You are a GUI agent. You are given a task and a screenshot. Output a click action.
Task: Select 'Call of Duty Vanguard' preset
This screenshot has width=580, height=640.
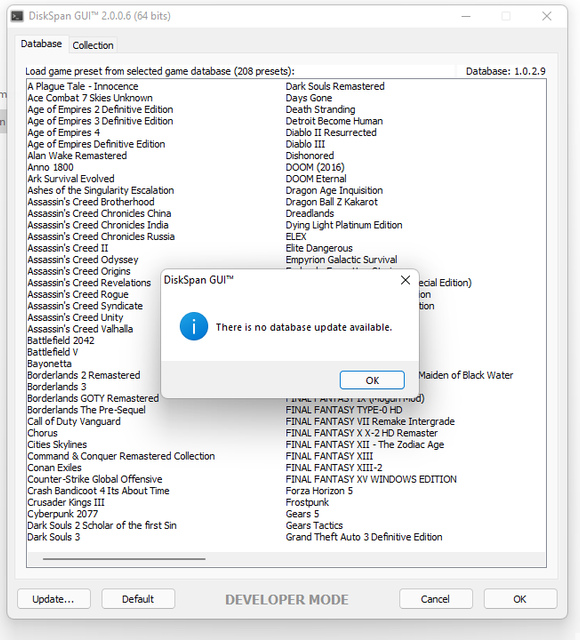pos(74,422)
